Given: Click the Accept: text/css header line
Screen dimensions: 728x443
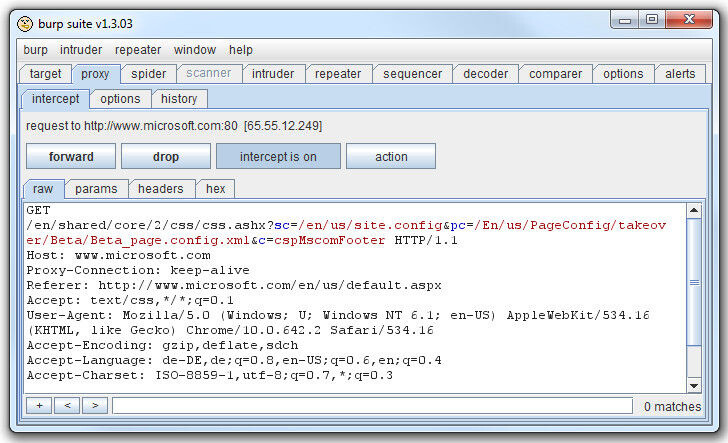Looking at the screenshot, I should tap(130, 300).
